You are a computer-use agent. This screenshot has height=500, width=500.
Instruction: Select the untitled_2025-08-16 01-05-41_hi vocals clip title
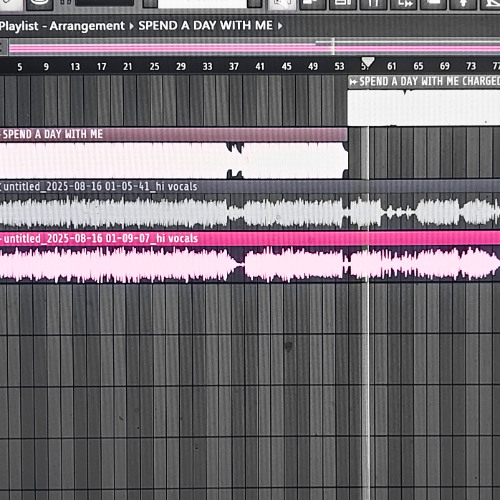100,187
